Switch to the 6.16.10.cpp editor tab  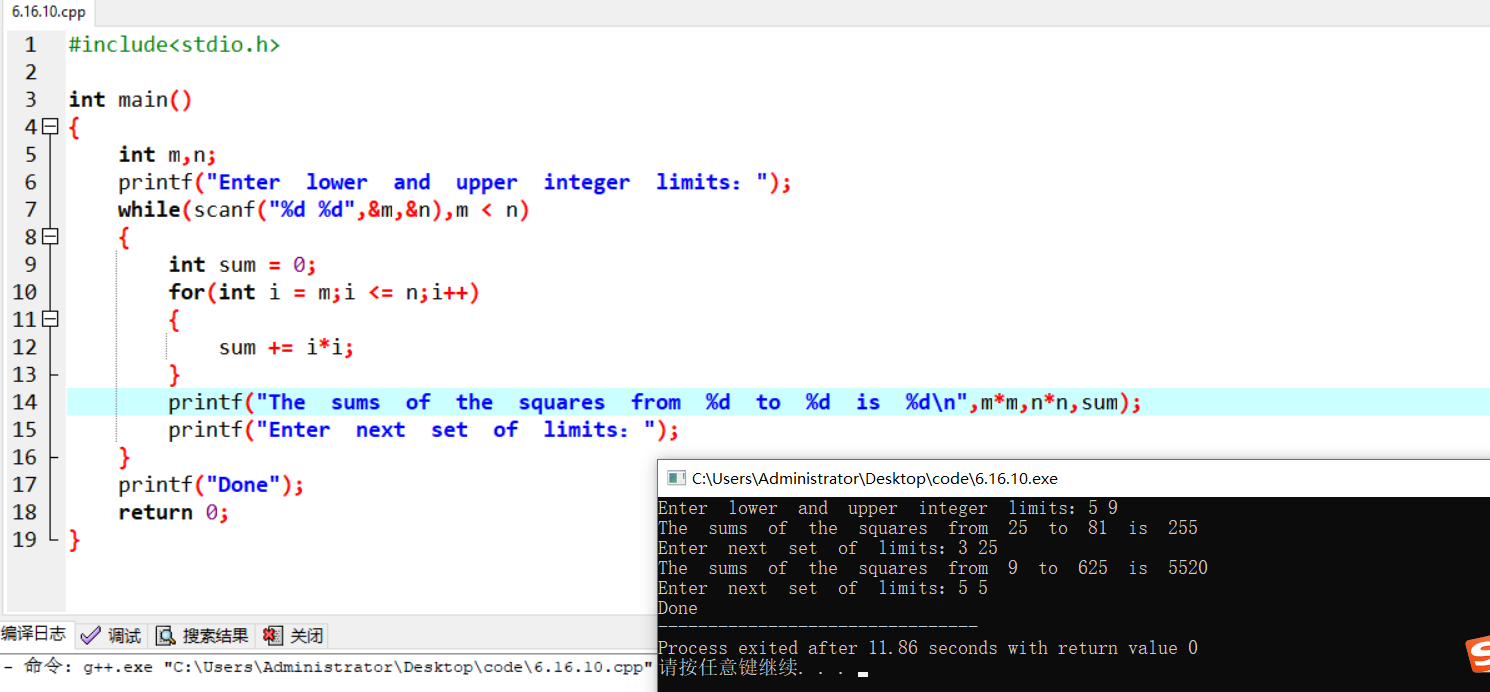point(48,12)
